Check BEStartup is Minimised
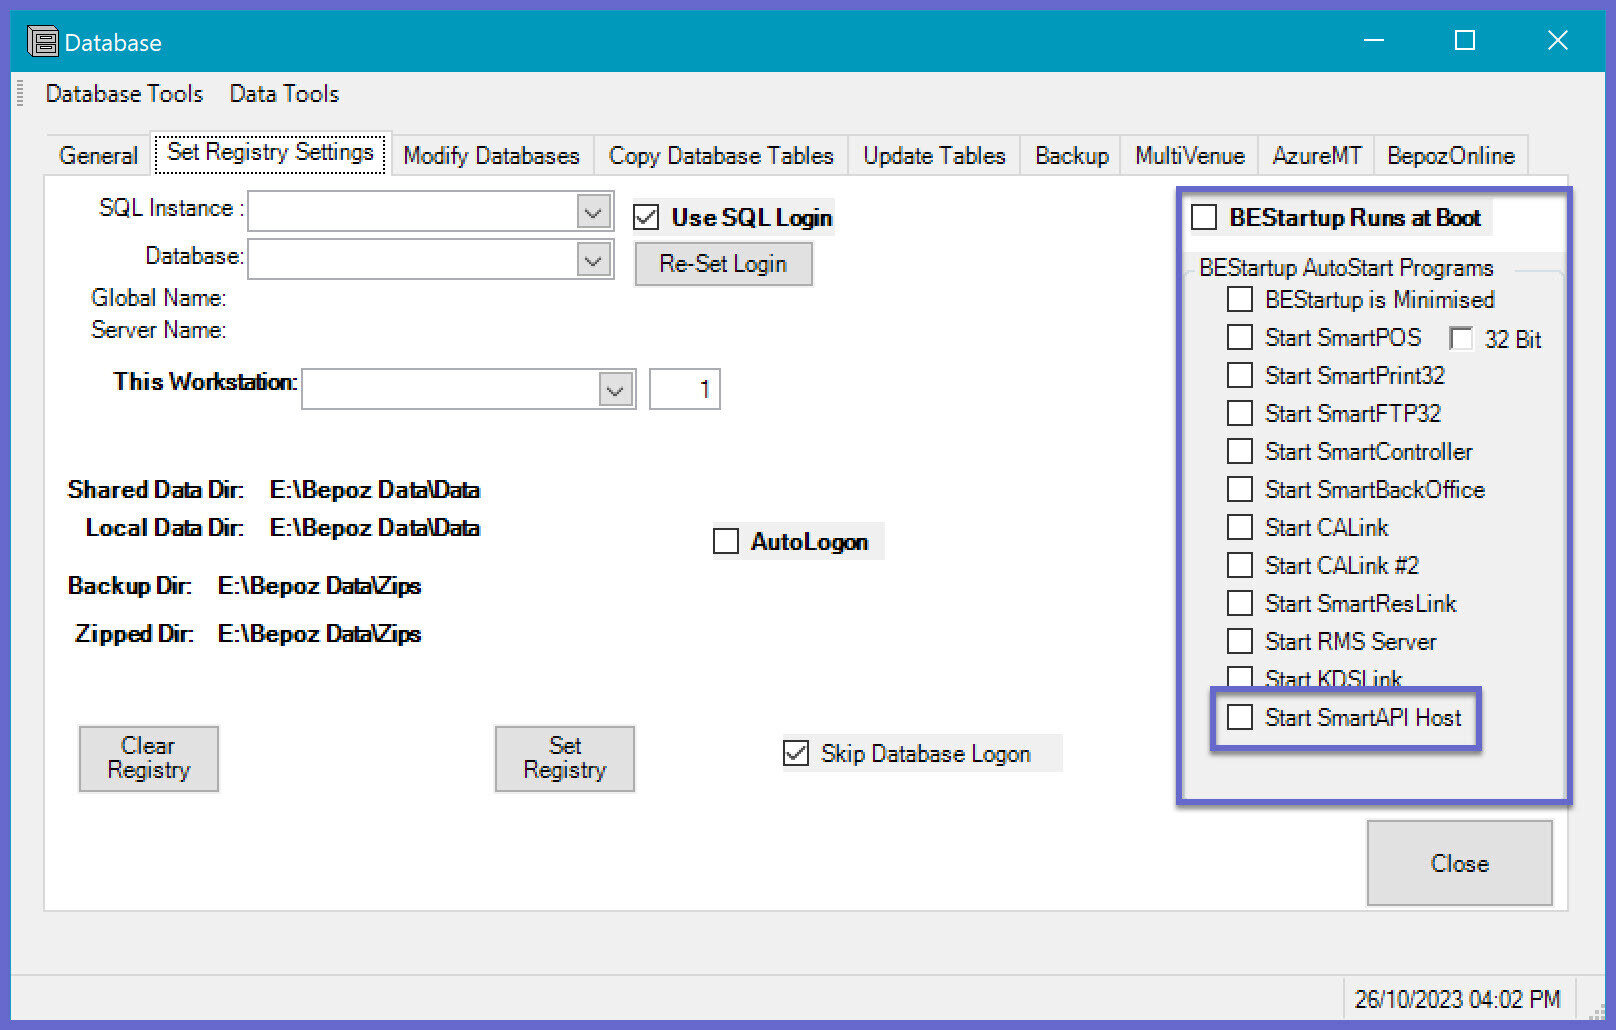1616x1030 pixels. click(1240, 299)
